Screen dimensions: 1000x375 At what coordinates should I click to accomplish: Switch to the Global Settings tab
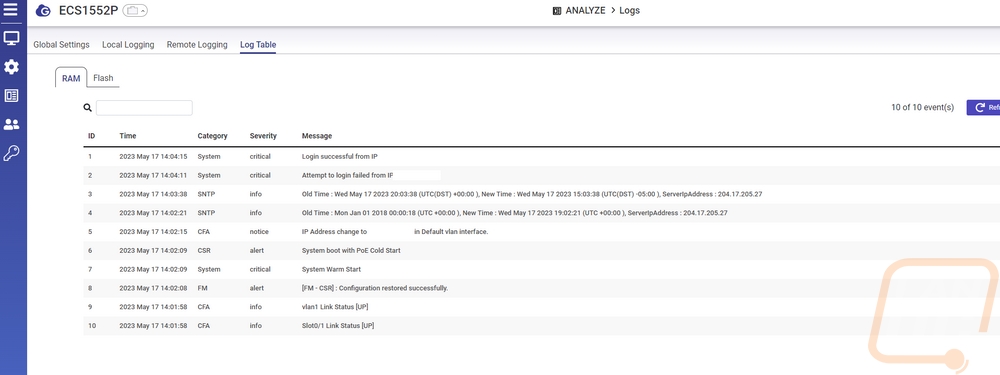[x=61, y=45]
